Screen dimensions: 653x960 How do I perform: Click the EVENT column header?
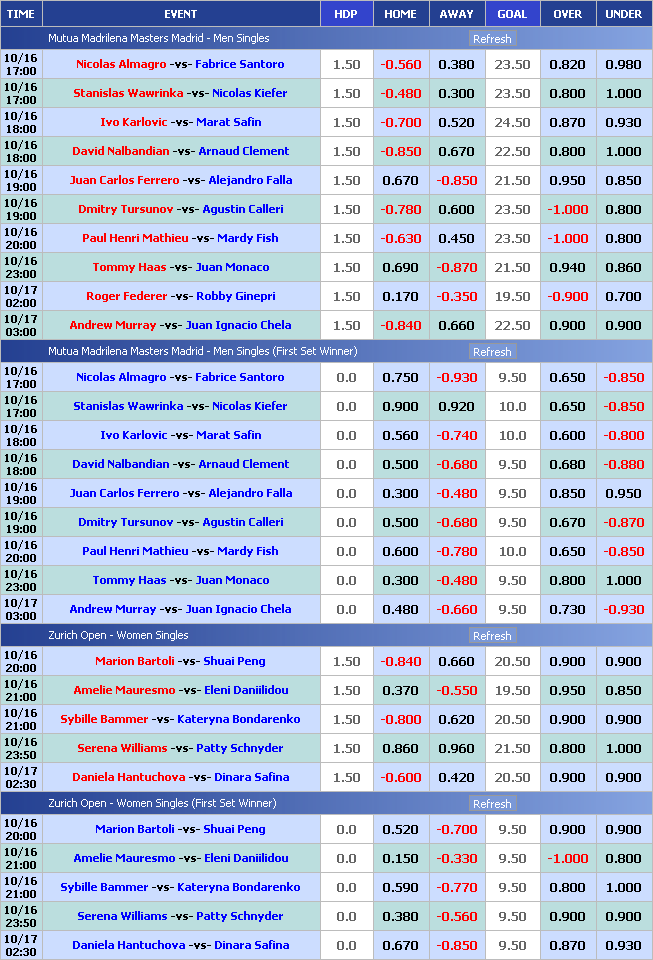point(180,14)
